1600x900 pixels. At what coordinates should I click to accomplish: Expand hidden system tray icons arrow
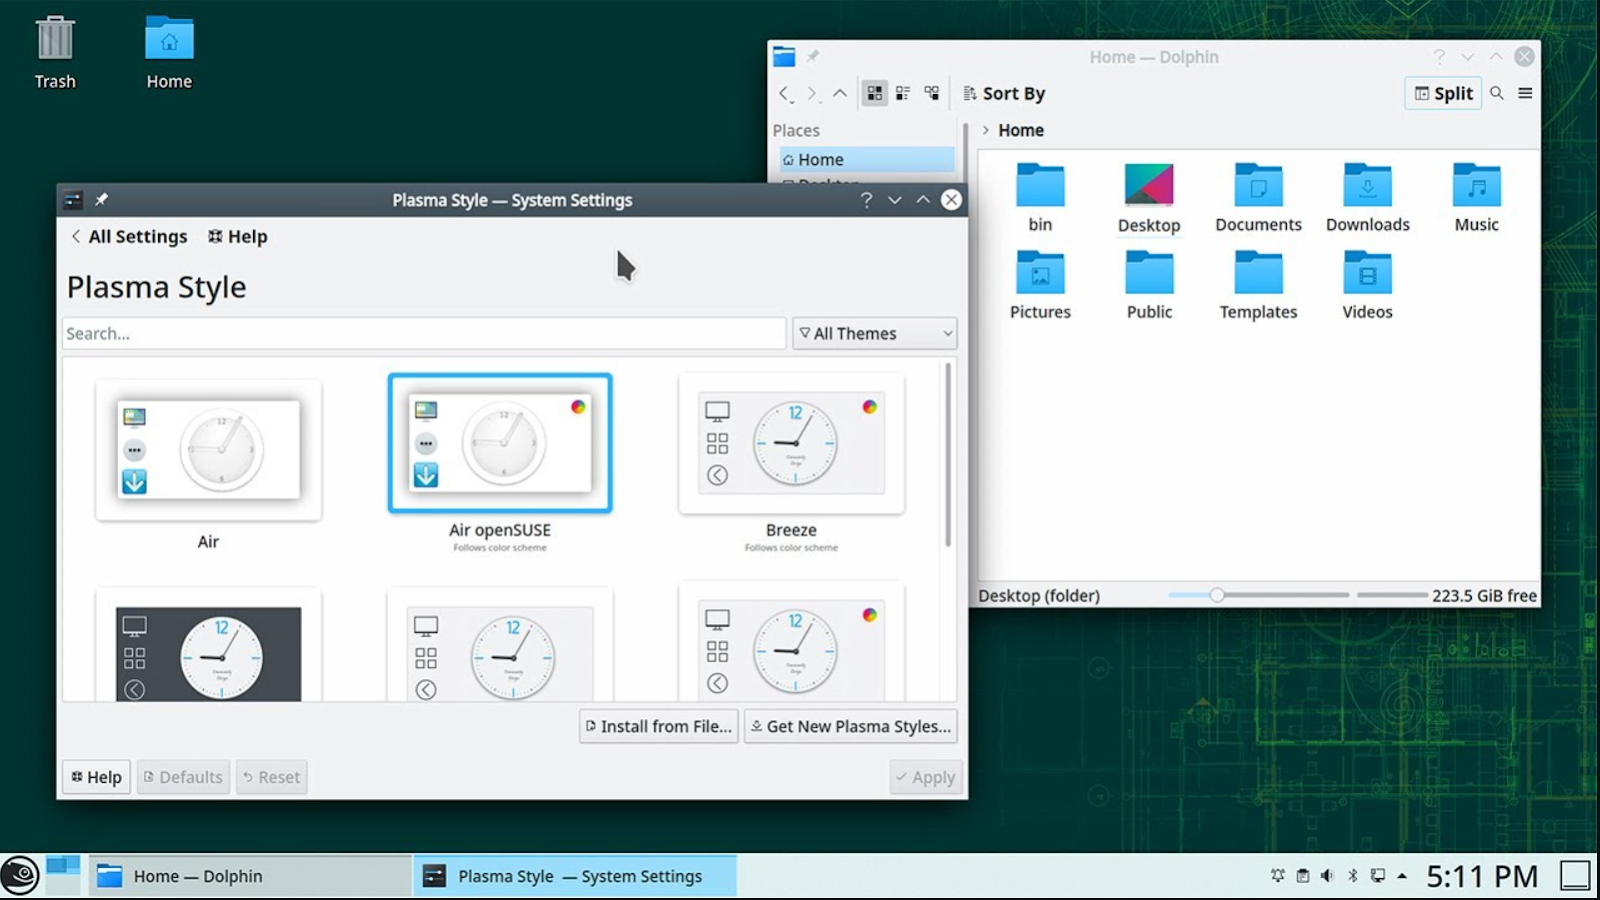(x=1402, y=876)
